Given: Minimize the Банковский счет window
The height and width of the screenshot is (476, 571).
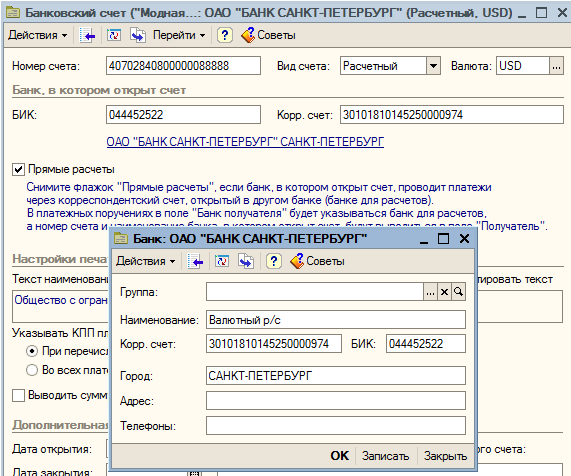Looking at the screenshot, I should click(522, 13).
